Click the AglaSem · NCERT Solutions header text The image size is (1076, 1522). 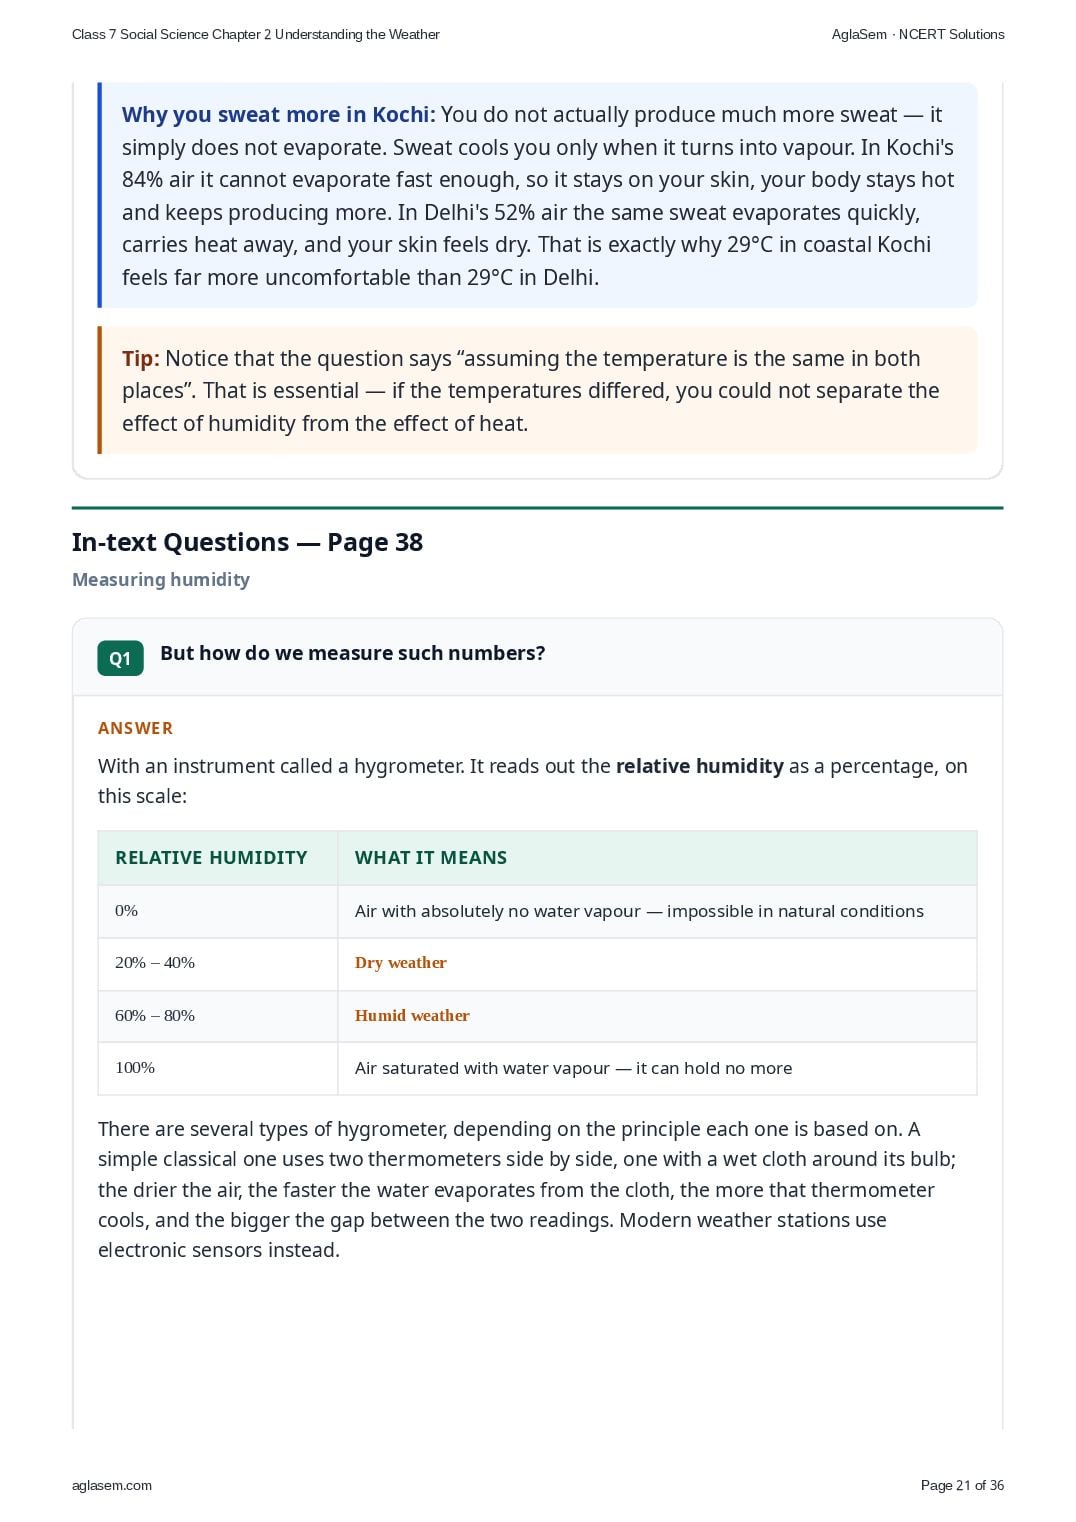[918, 34]
